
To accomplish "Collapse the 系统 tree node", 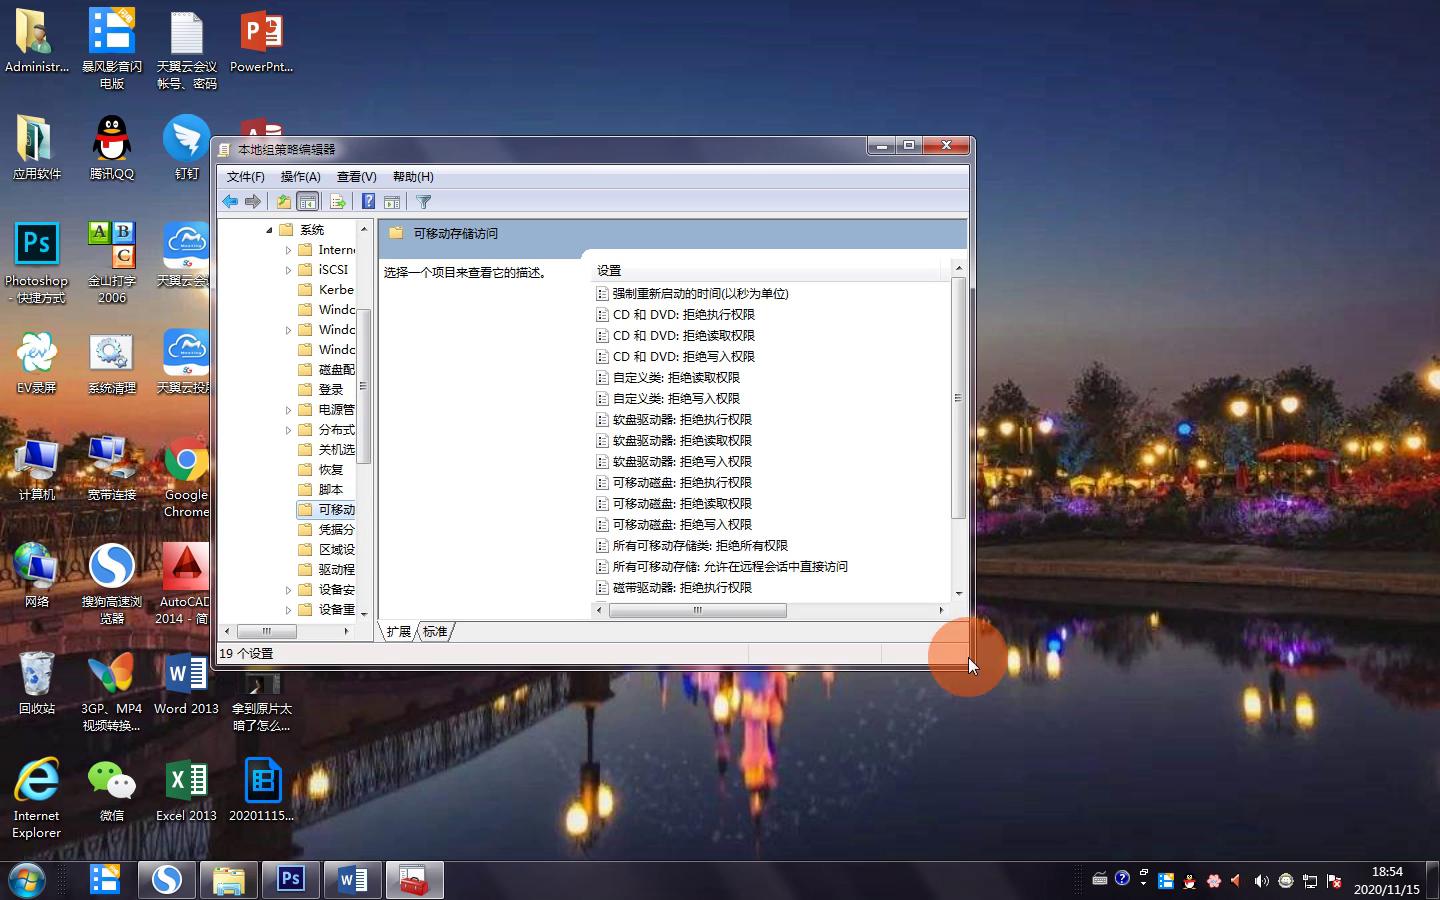I will pos(269,230).
